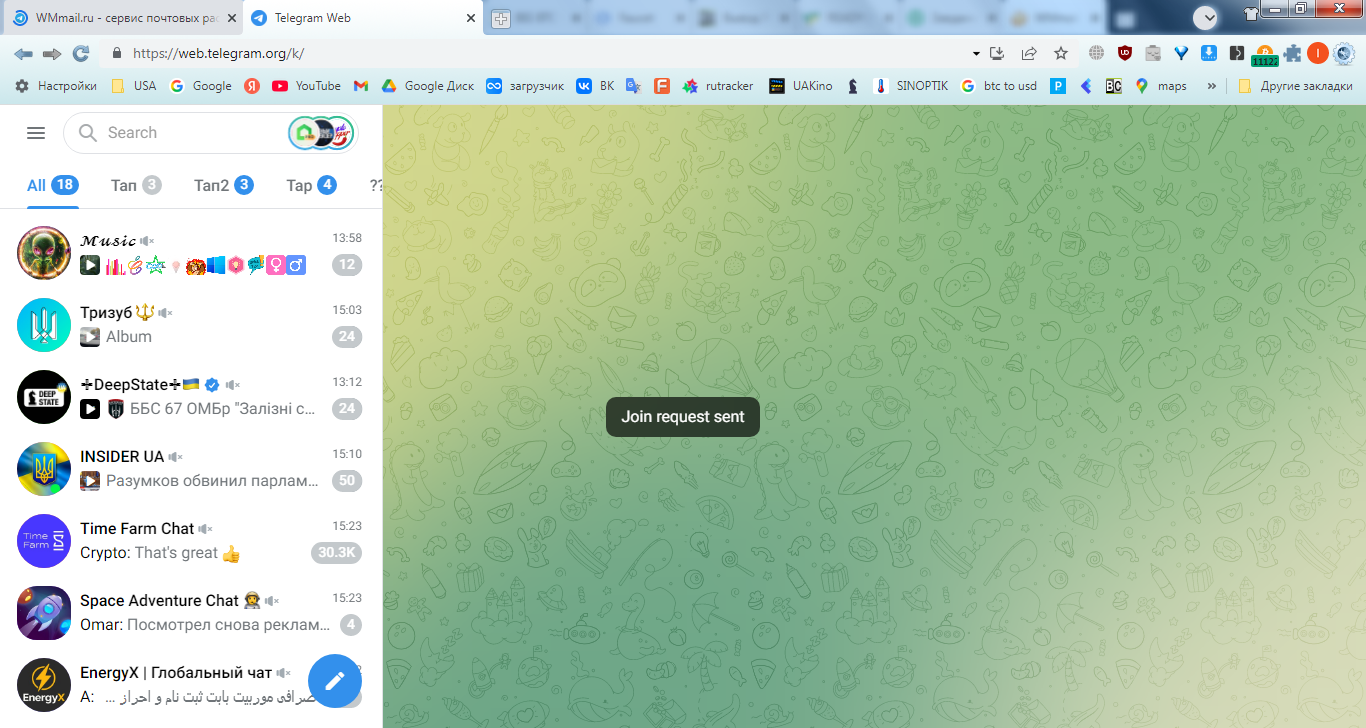Open the tab search dropdown

[1205, 17]
